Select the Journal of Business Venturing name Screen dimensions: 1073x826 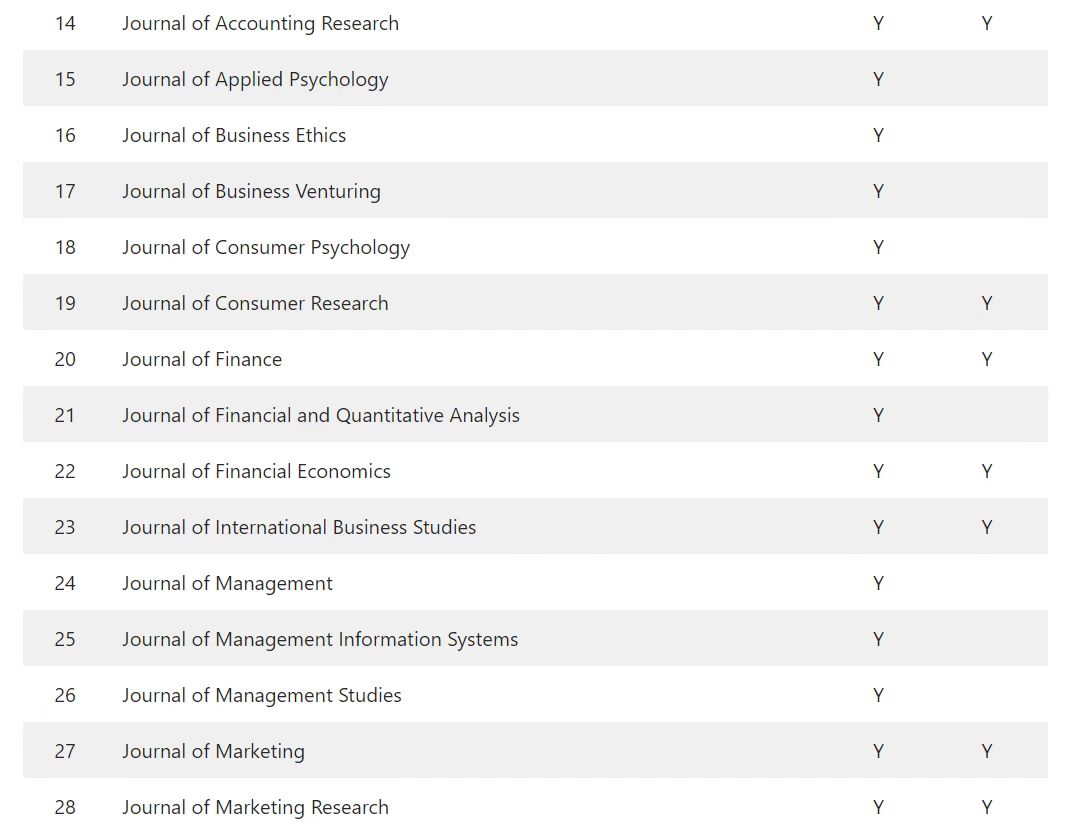pos(251,191)
